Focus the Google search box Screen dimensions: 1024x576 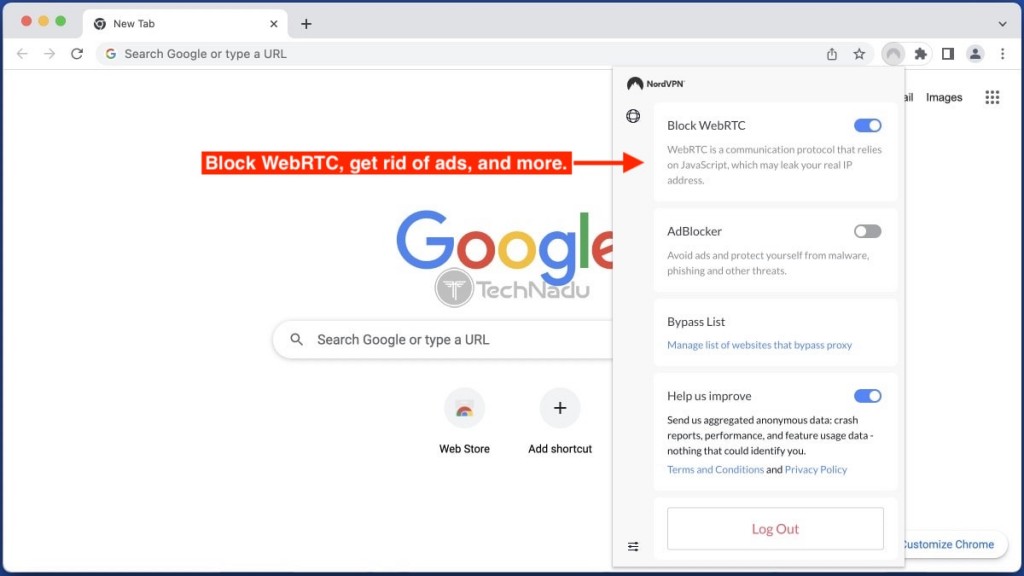coord(444,340)
